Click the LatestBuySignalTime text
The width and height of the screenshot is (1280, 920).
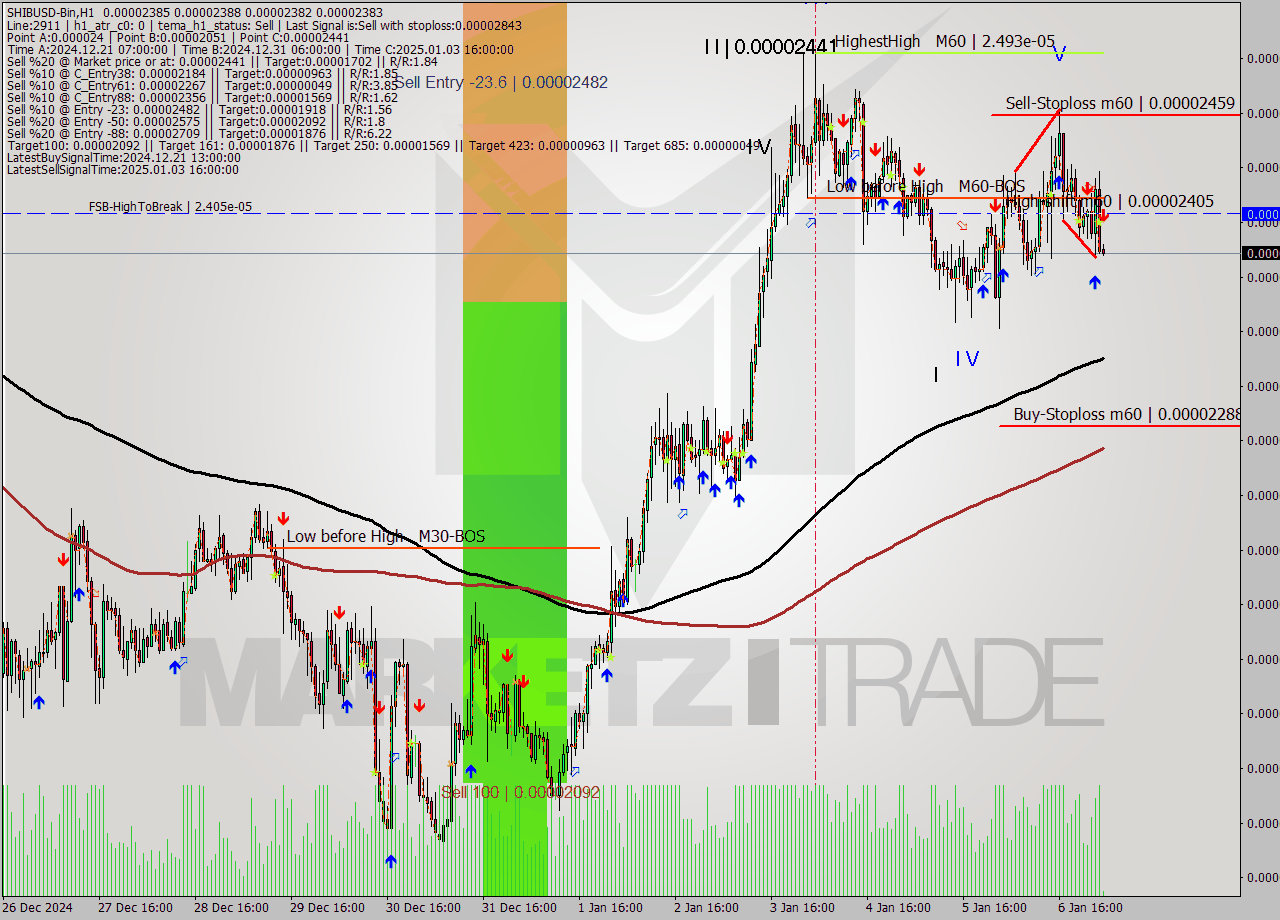point(123,157)
